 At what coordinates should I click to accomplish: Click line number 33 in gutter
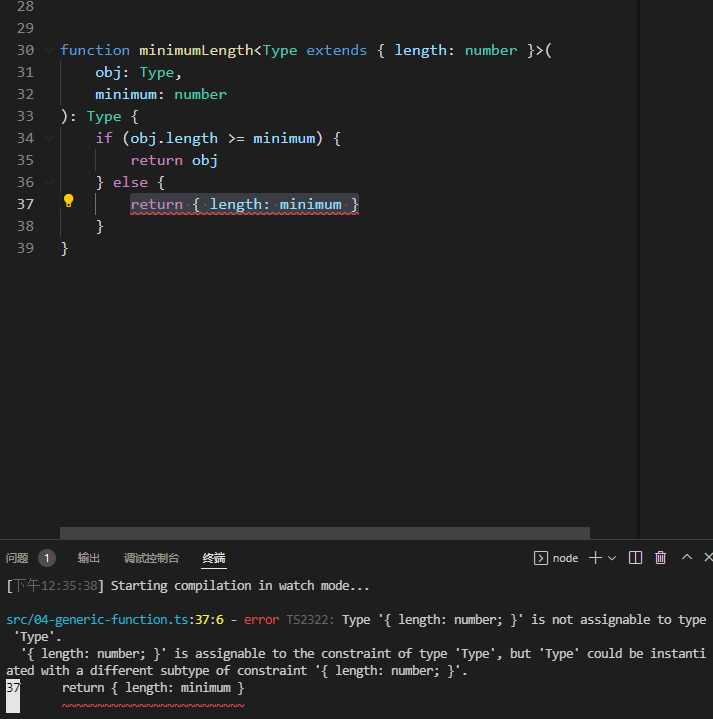(x=25, y=116)
